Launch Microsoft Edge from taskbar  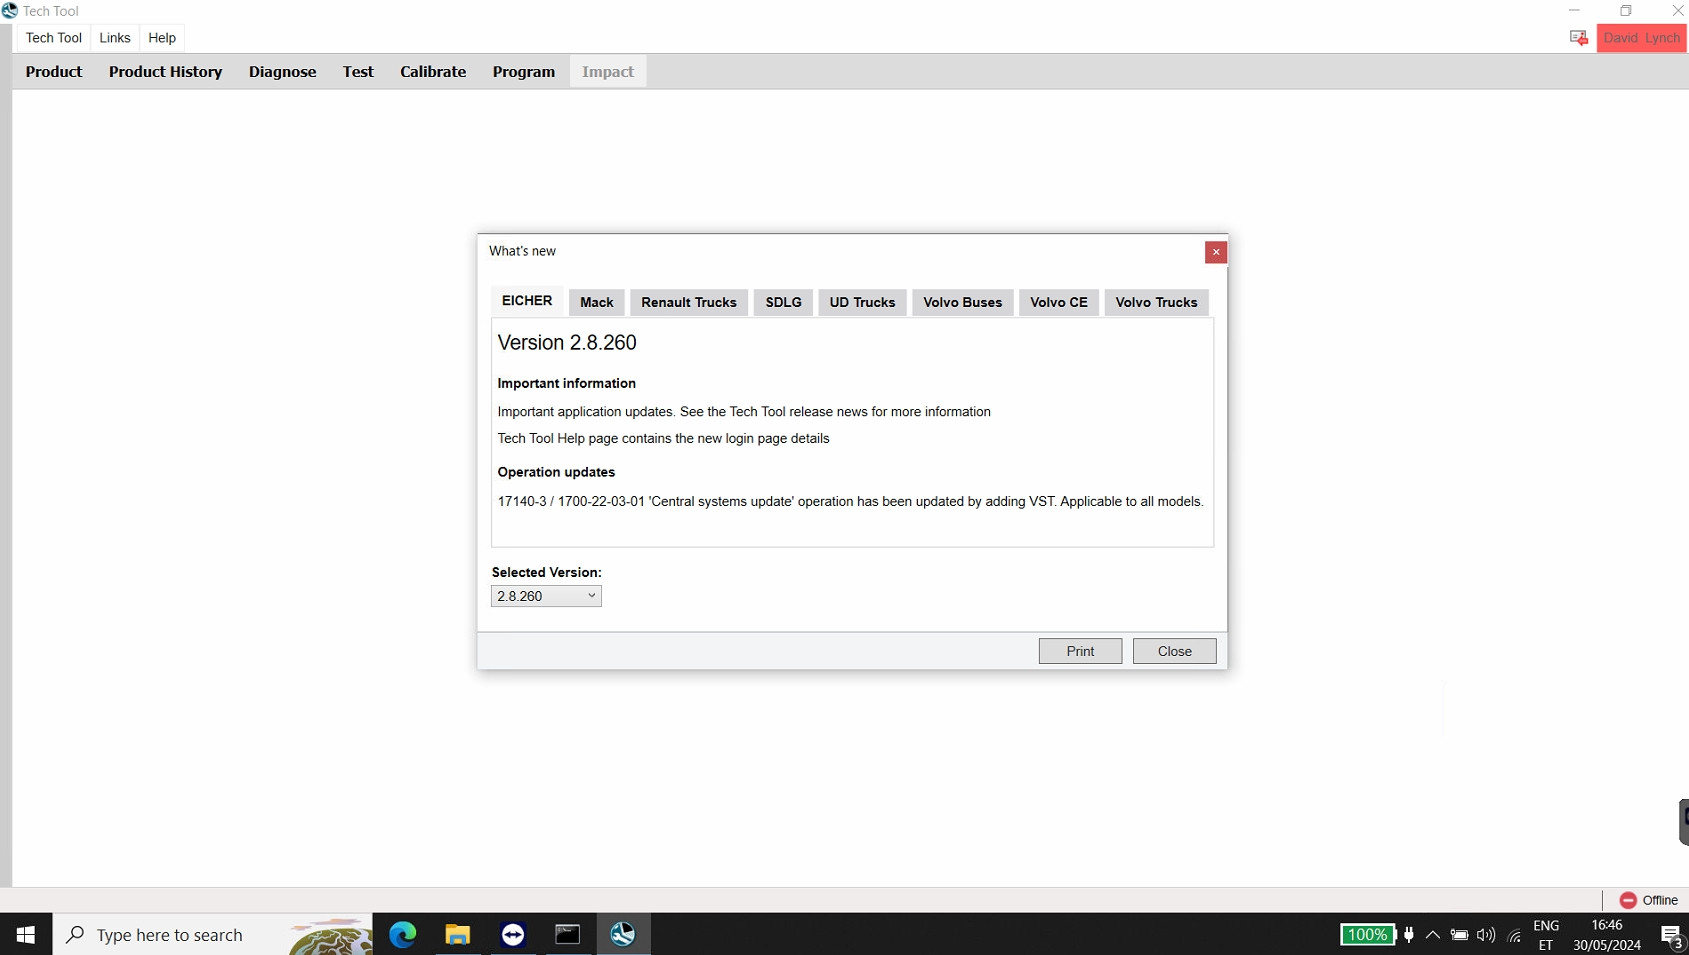coord(403,934)
